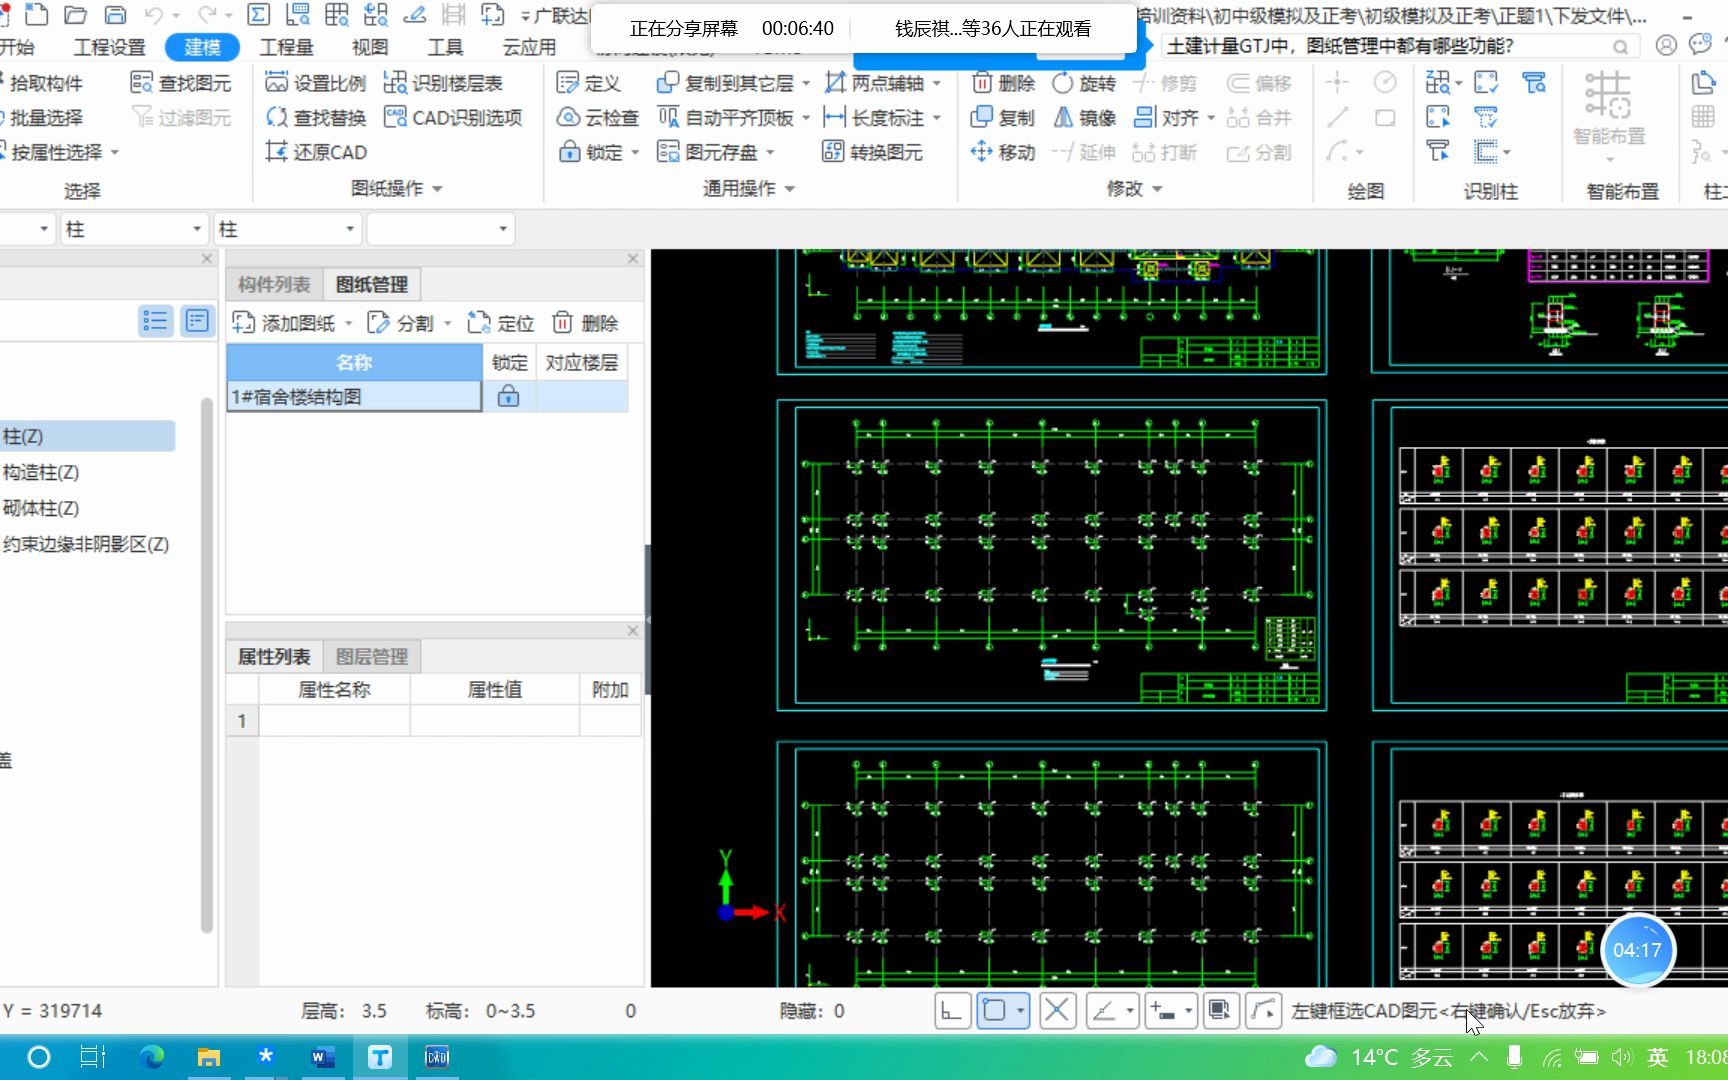The height and width of the screenshot is (1080, 1728).
Task: Click the search magnifier icon
Action: pos(1620,47)
